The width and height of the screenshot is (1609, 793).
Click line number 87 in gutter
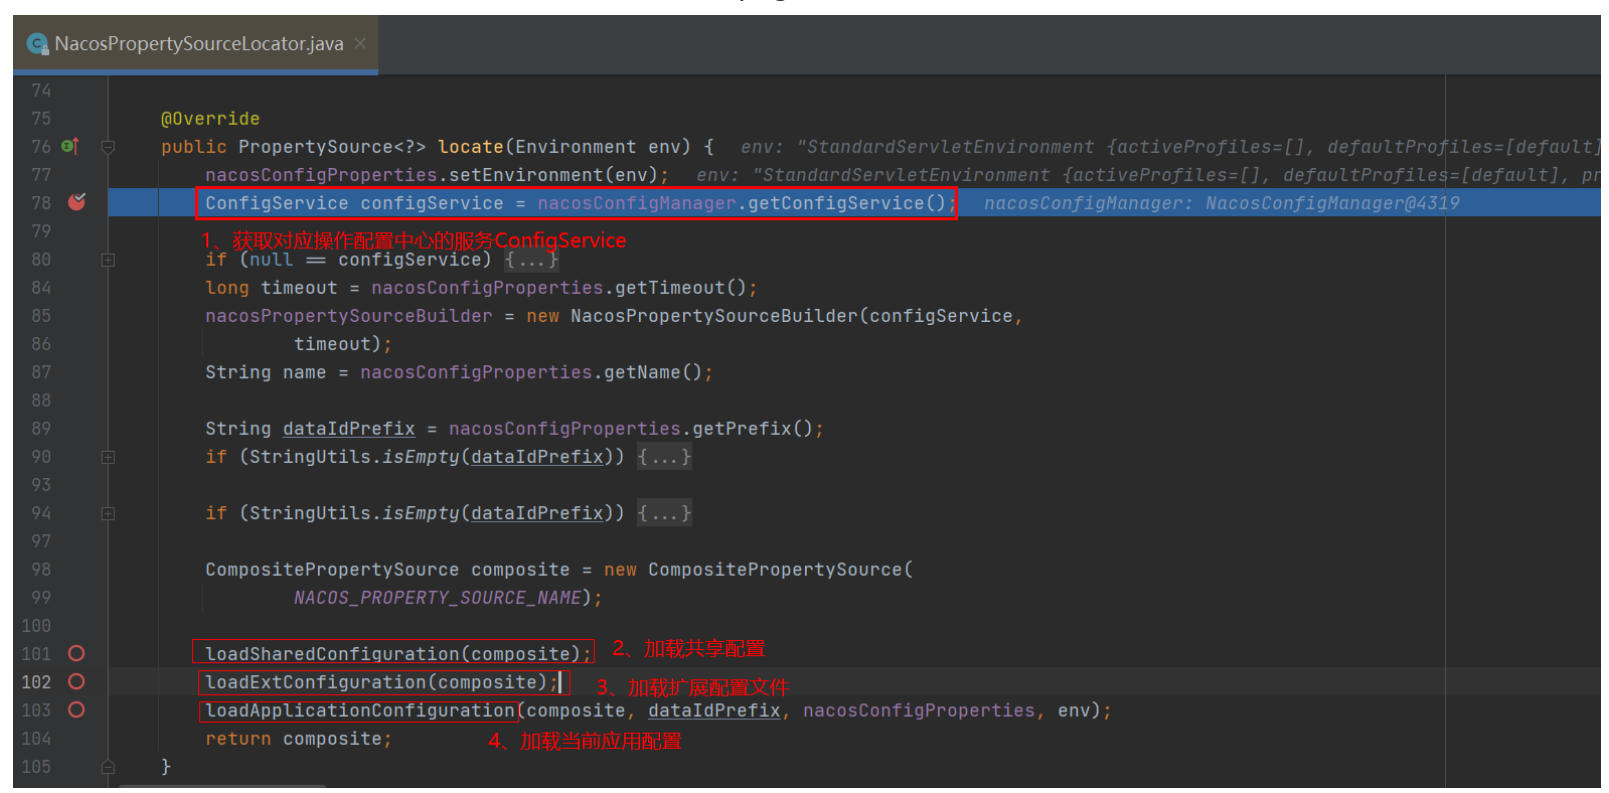[41, 372]
